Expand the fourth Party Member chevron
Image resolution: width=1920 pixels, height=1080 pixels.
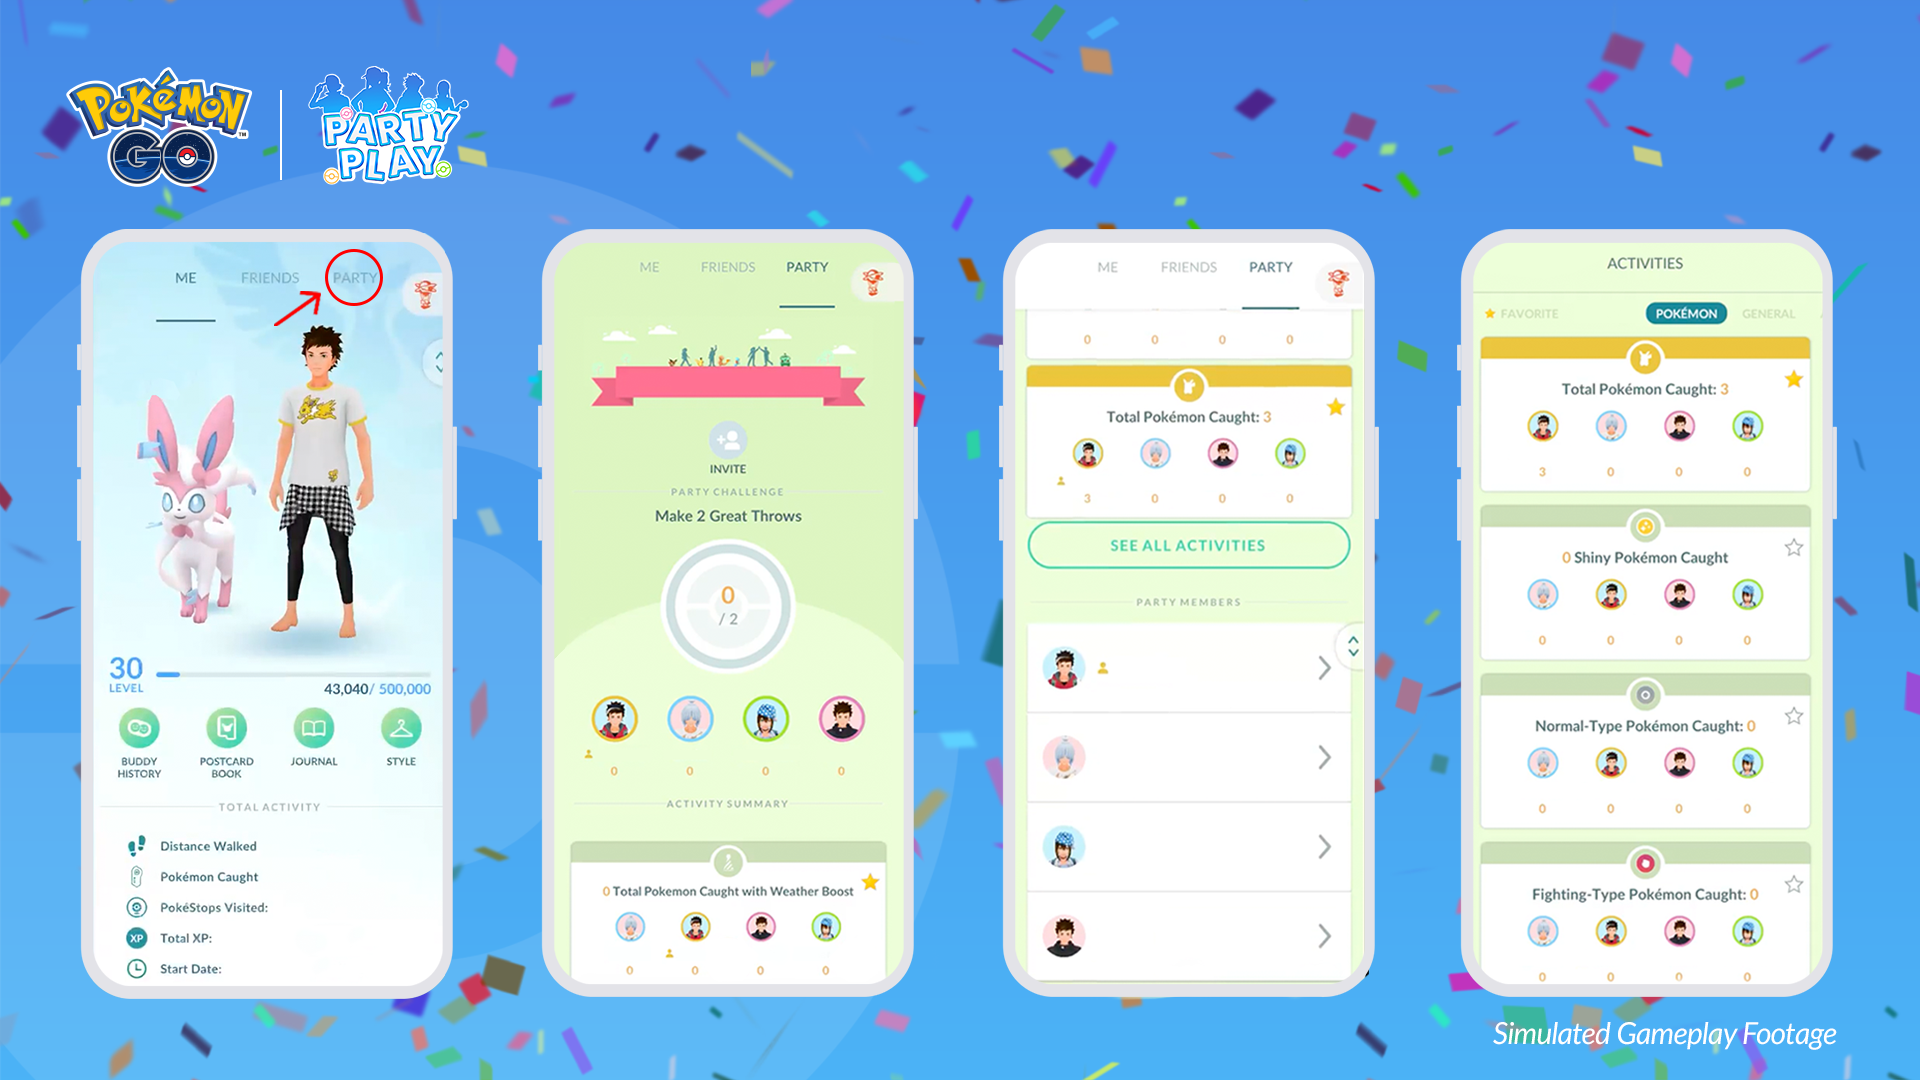click(1323, 936)
